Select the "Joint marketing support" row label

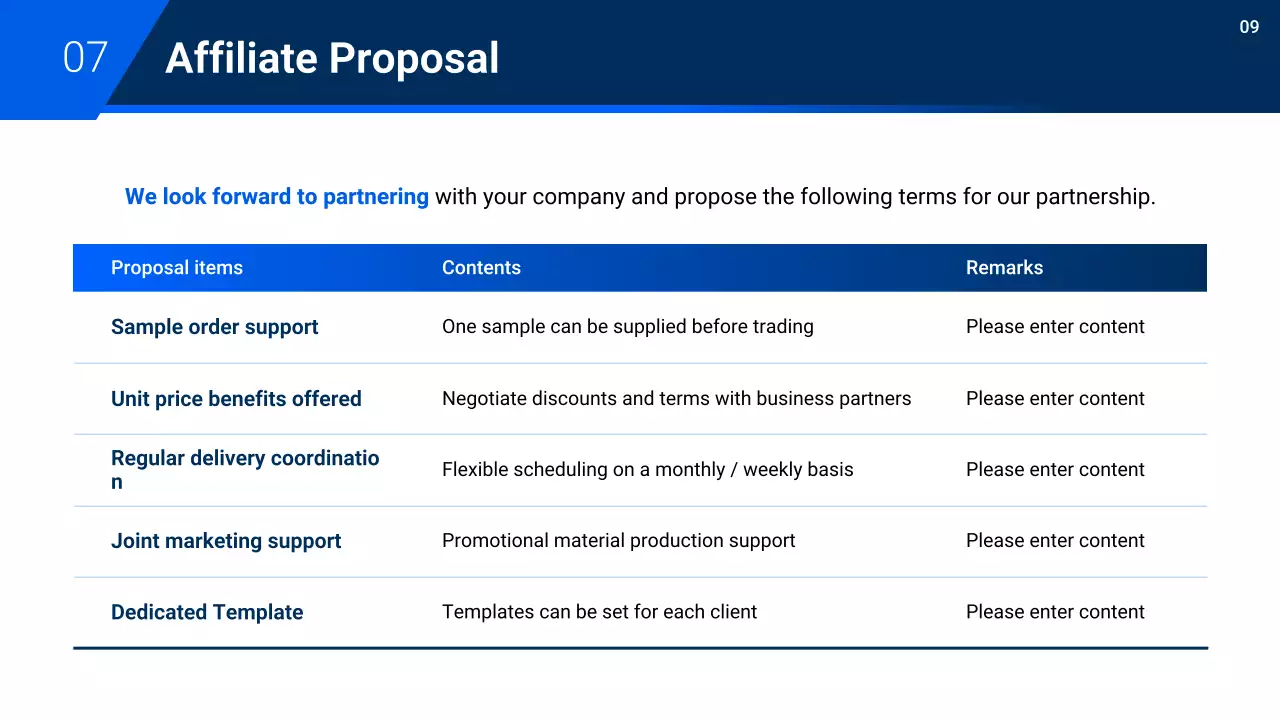[x=226, y=541]
